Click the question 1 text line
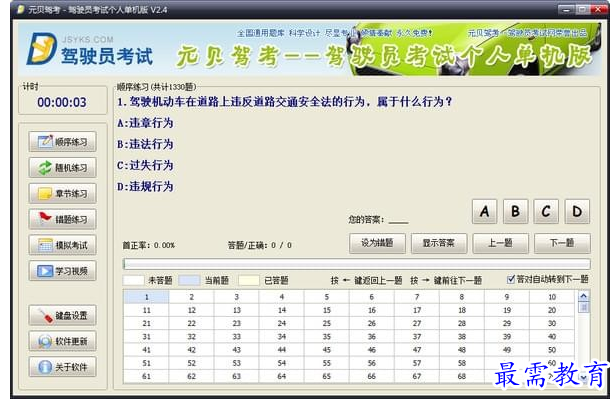This screenshot has height=406, width=616. pos(285,102)
